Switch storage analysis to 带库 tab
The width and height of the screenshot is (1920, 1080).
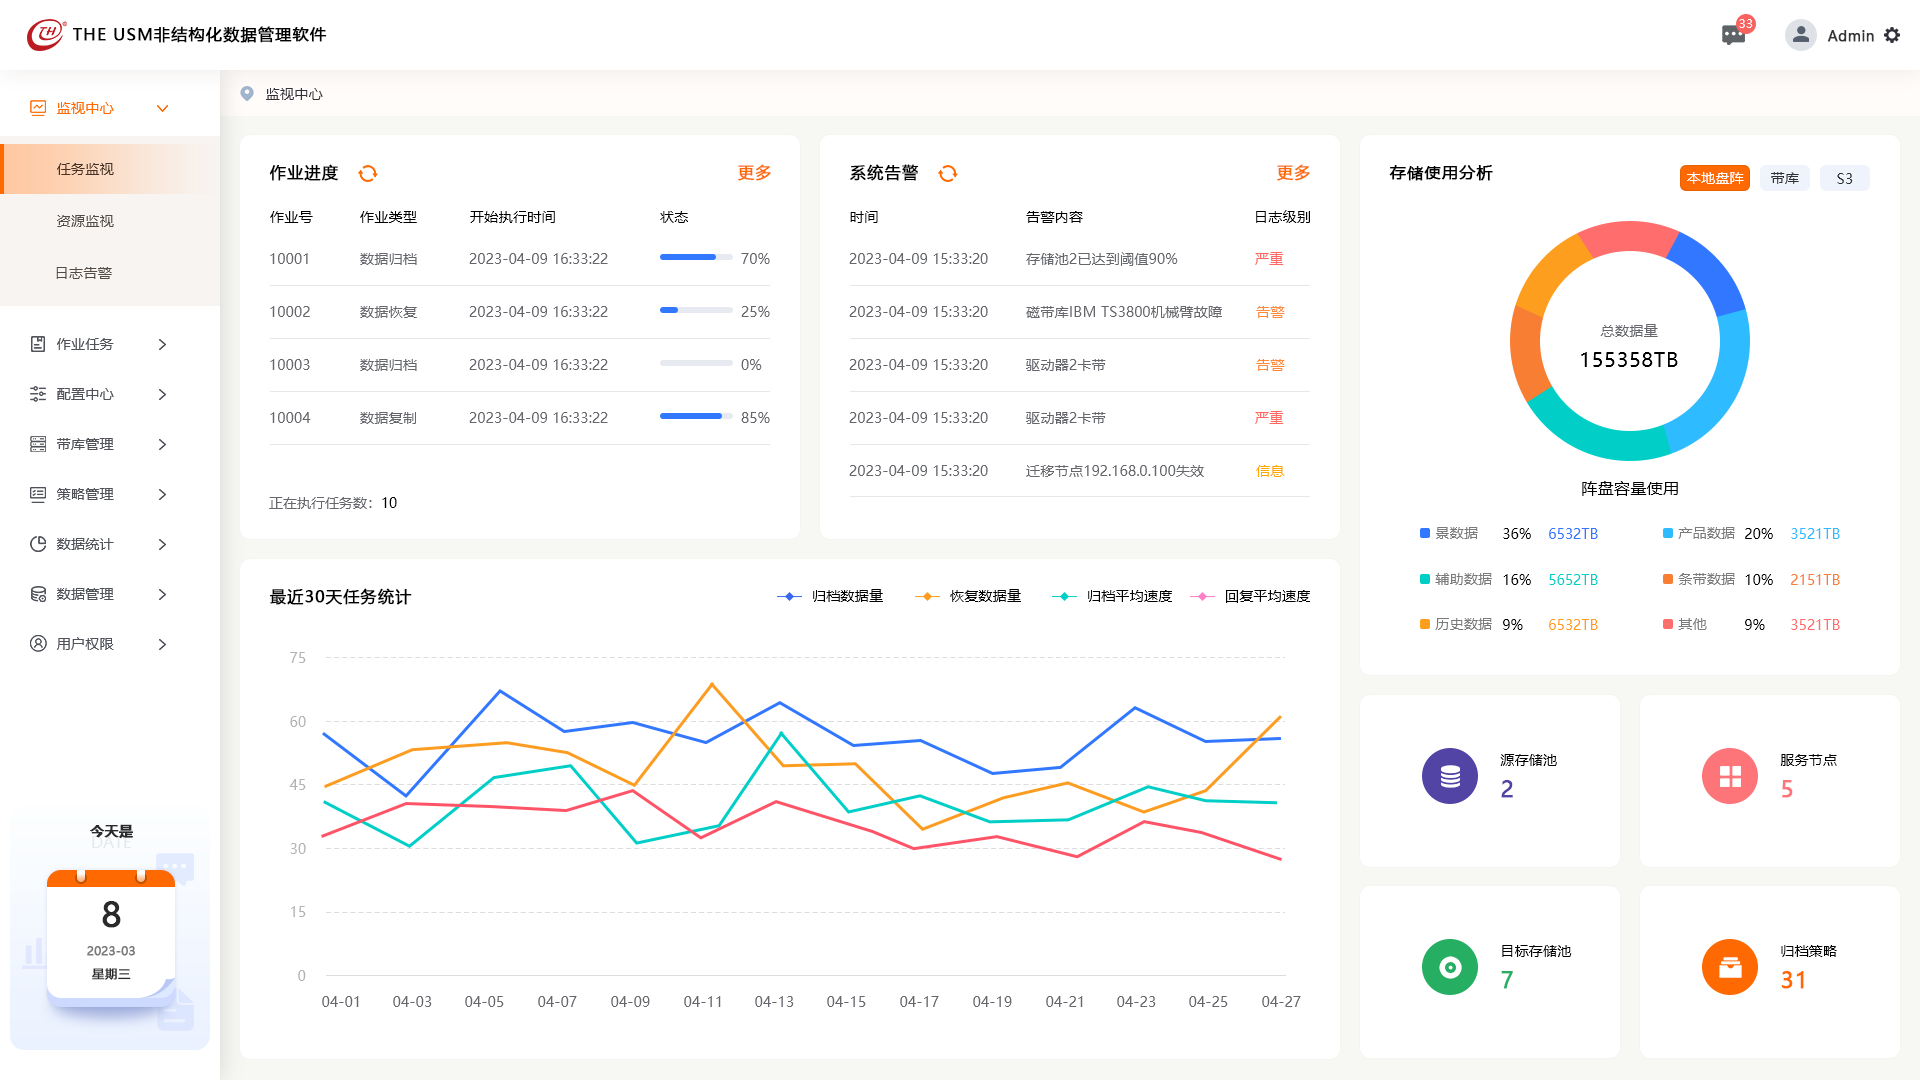1784,178
